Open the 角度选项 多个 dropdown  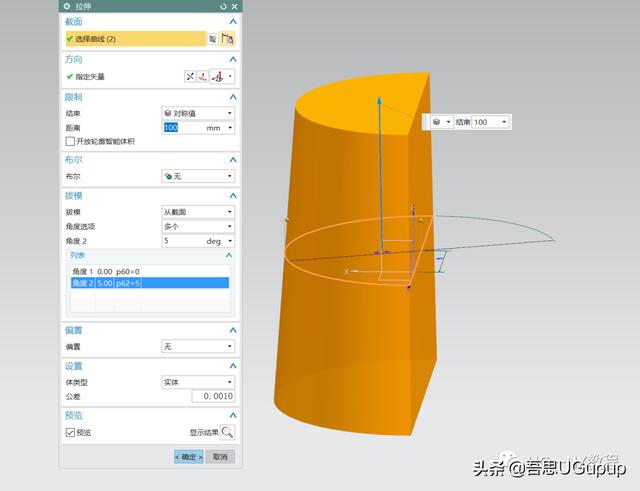198,226
